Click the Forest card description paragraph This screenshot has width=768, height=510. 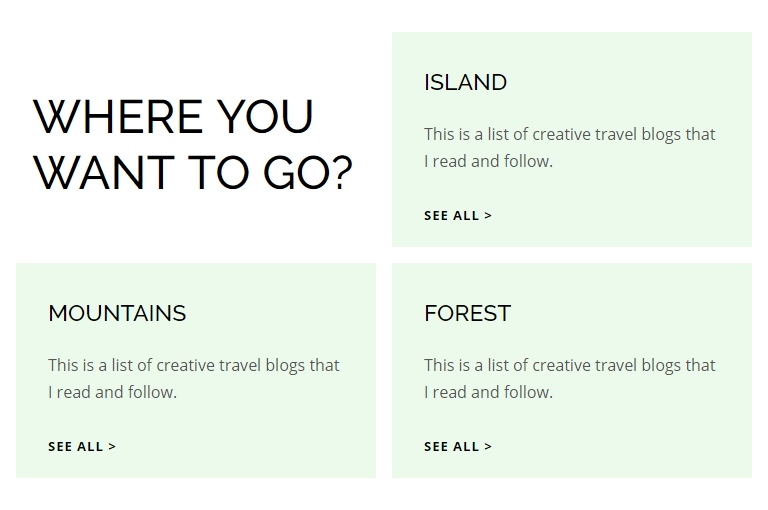pyautogui.click(x=569, y=366)
